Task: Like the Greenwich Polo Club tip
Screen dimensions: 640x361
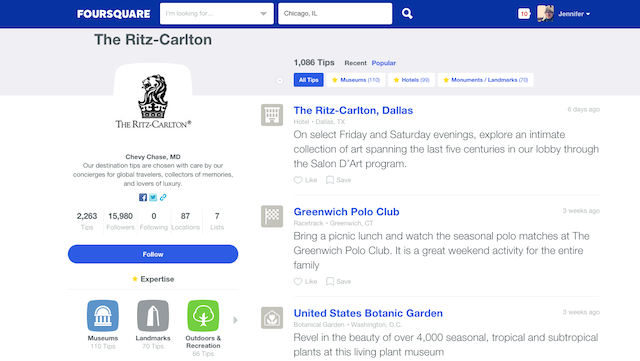Action: tap(305, 281)
